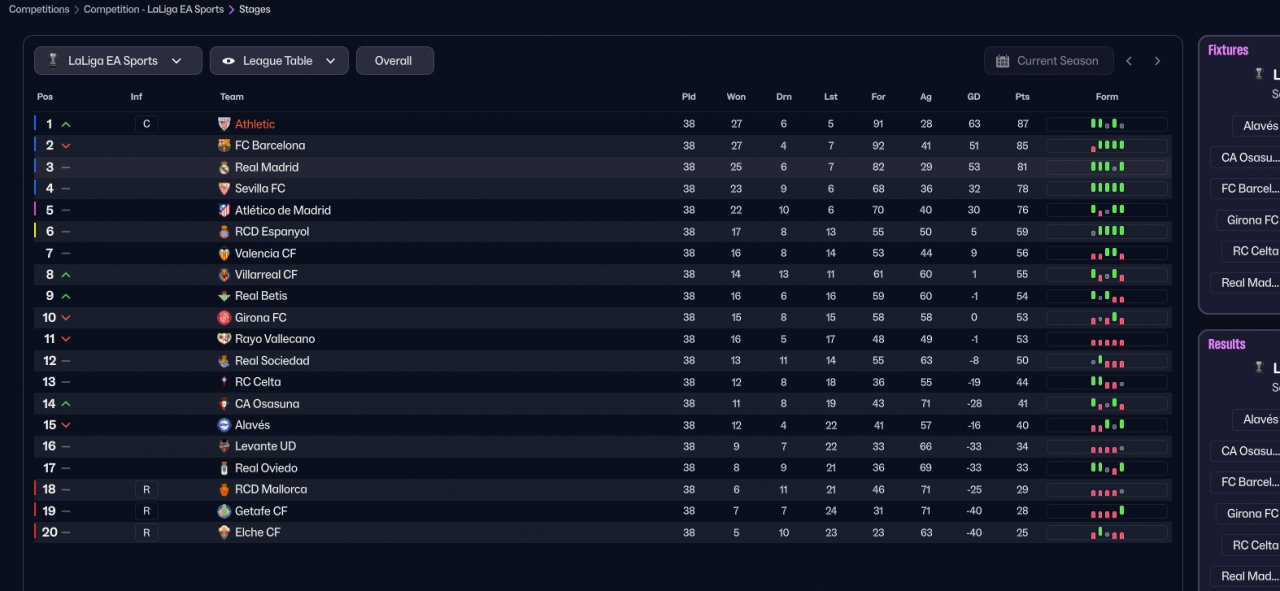
Task: Click the relegation 'R' badge for RCD Mallorca
Action: 146,490
